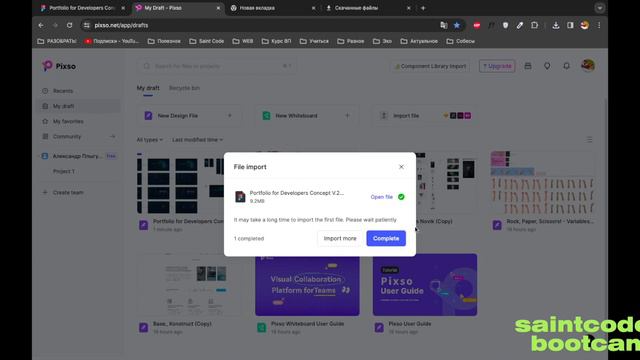
Task: Open Pixso User Guide thumbnail
Action: (425, 284)
